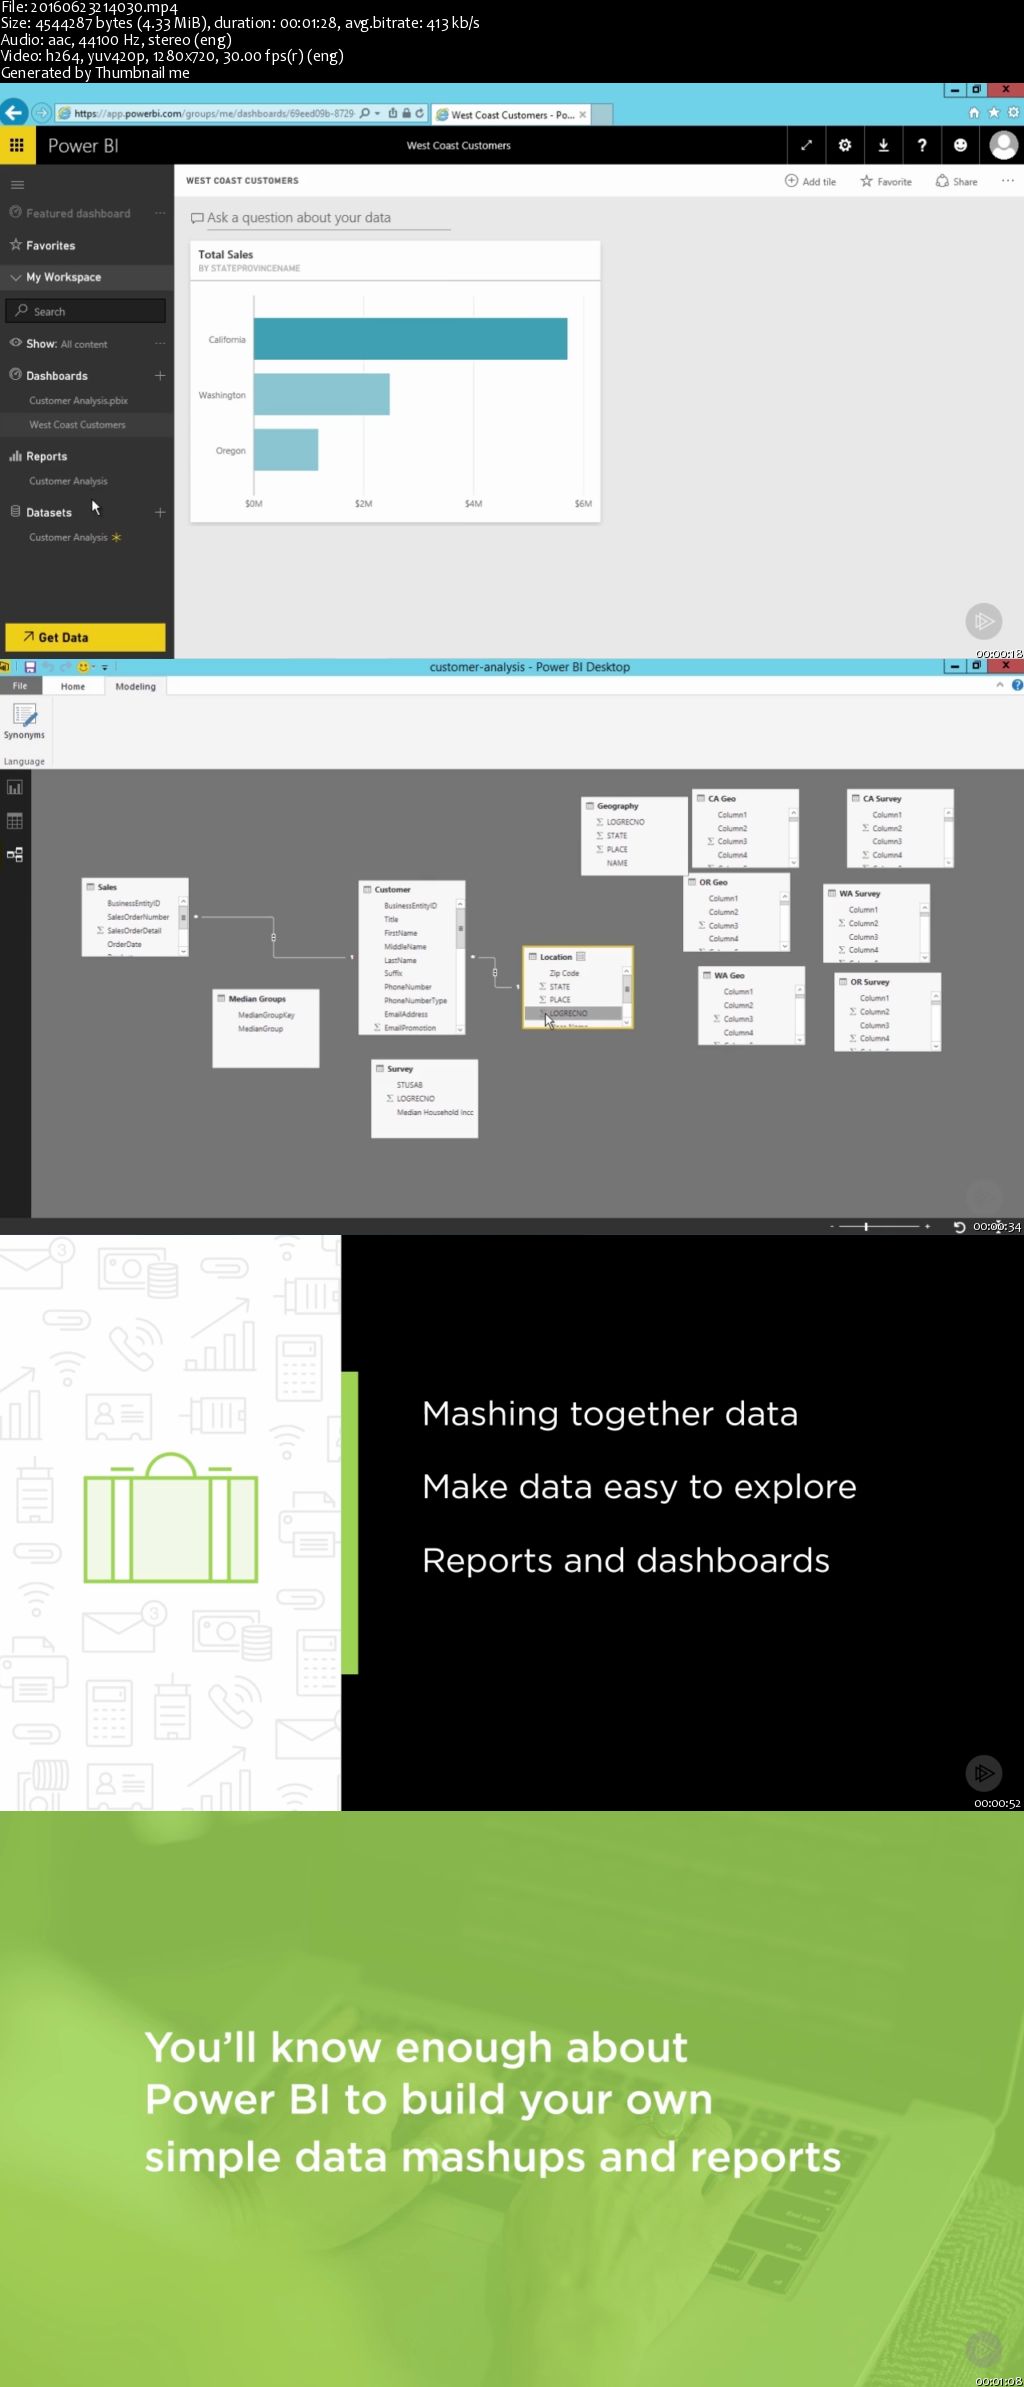Switch to Data view in Power BI Desktop

(x=15, y=821)
